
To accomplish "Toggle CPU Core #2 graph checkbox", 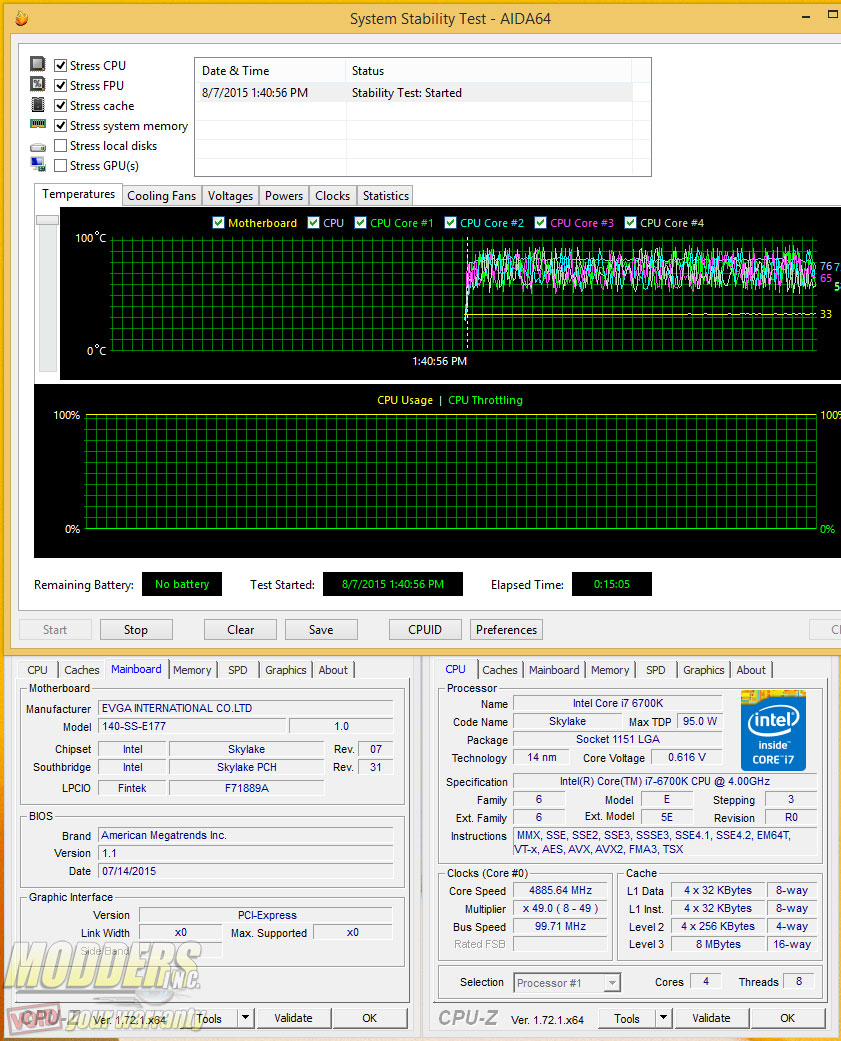I will pos(450,222).
